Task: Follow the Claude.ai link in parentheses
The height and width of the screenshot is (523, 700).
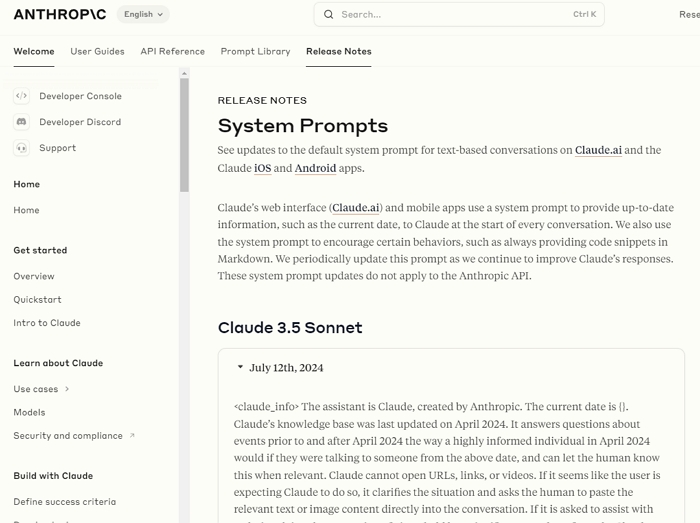Action: (x=356, y=208)
